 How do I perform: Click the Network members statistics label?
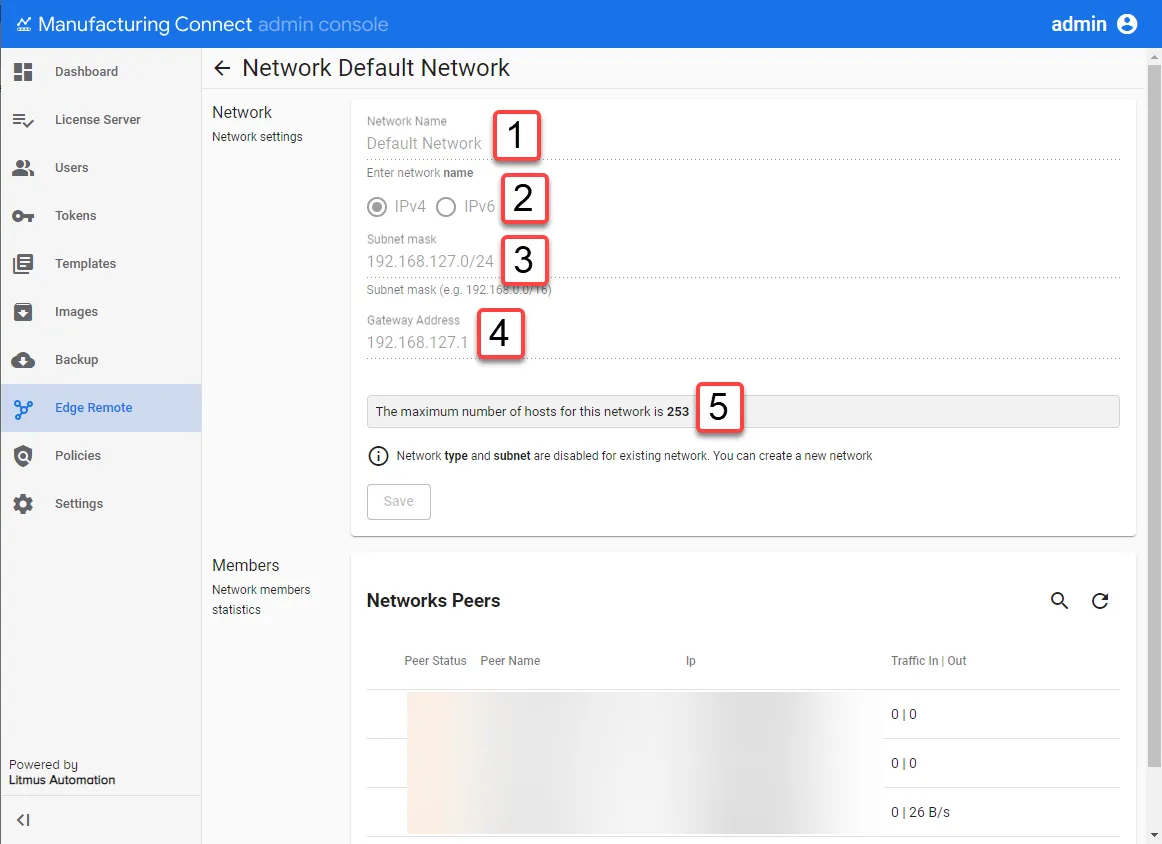click(x=261, y=599)
